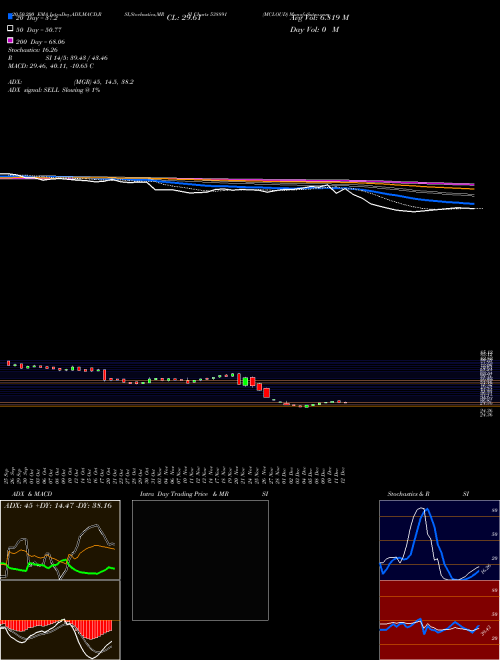Click the 'Day Vol: 0 M' label

(x=314, y=29)
